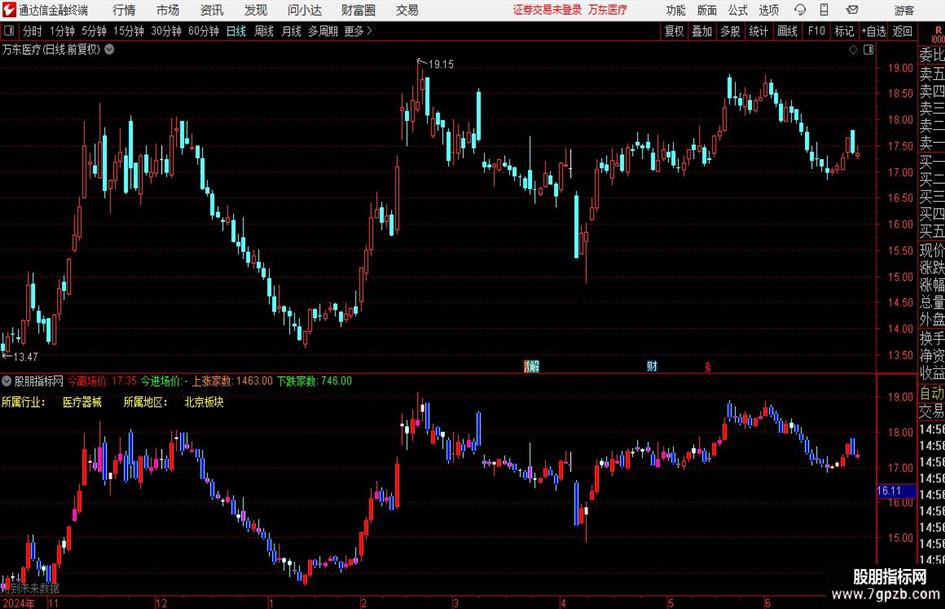Image resolution: width=945 pixels, height=609 pixels.
Task: Open the 行情 menu
Action: pyautogui.click(x=124, y=10)
